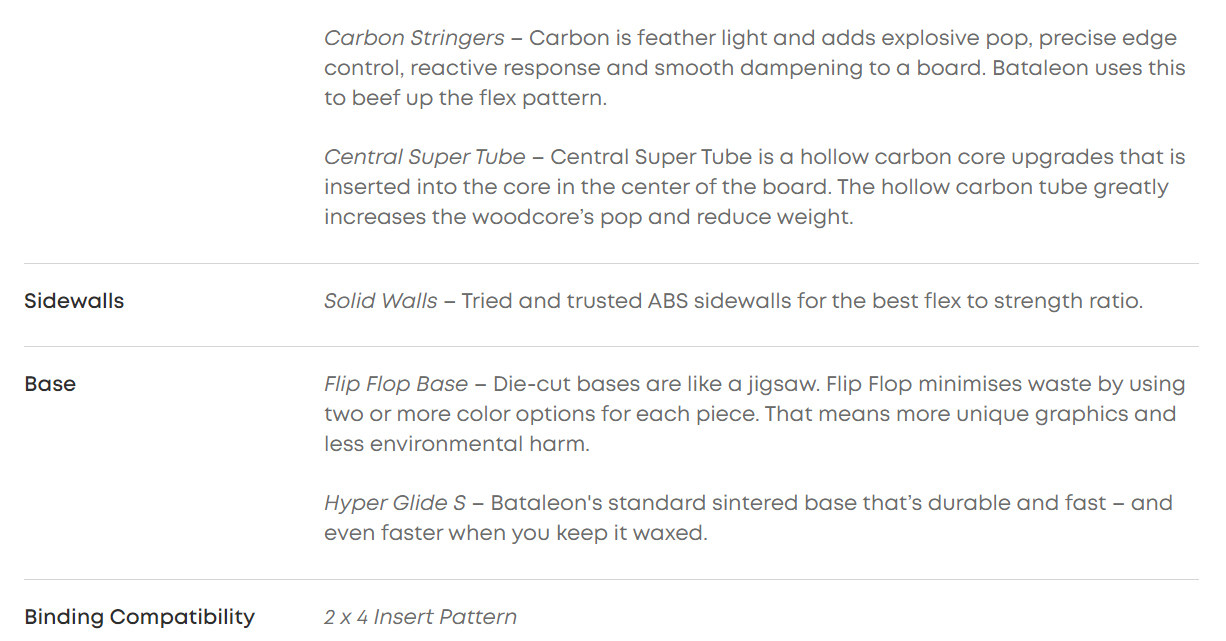Image resolution: width=1226 pixels, height=641 pixels.
Task: Select the Sidewalls row label
Action: tap(74, 301)
